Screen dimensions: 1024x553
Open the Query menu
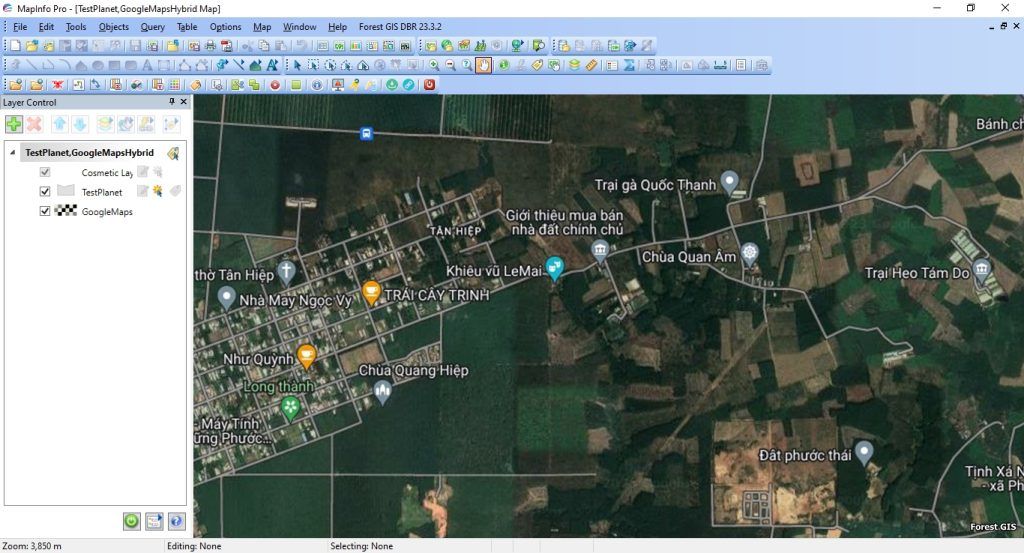[x=152, y=27]
